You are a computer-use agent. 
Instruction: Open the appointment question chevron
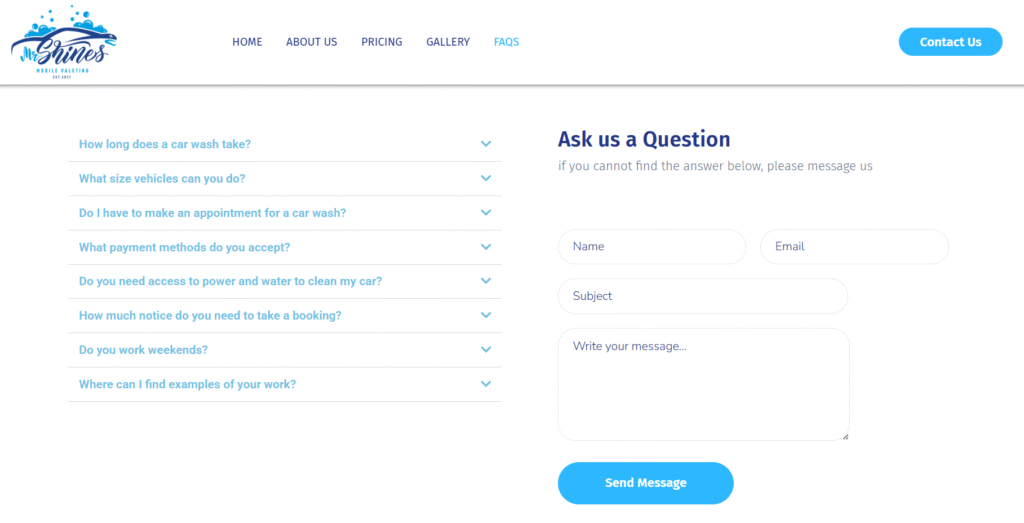coord(486,213)
